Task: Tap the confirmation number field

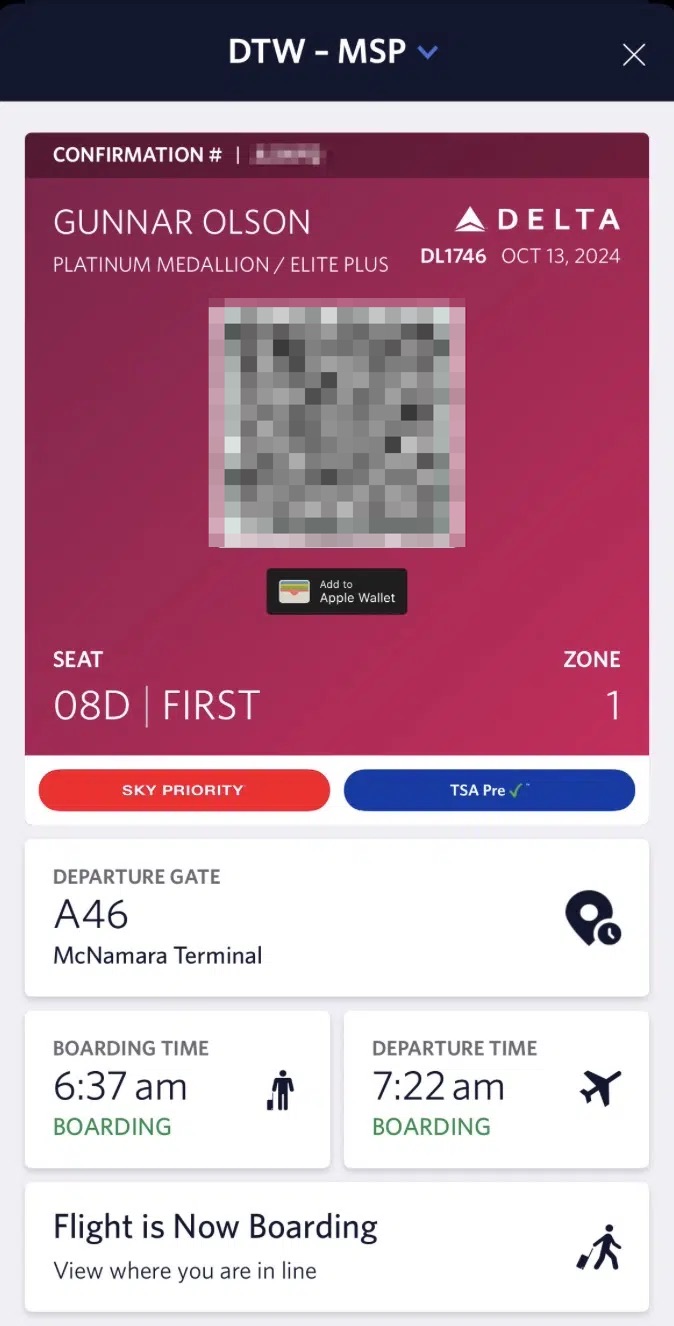Action: 285,155
